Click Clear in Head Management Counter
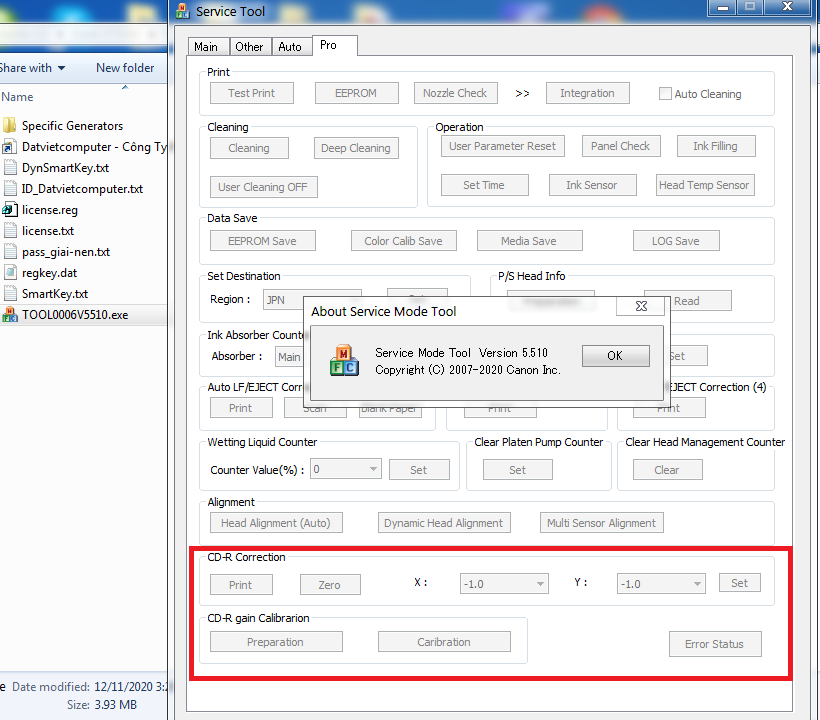The width and height of the screenshot is (820, 720). click(x=667, y=470)
